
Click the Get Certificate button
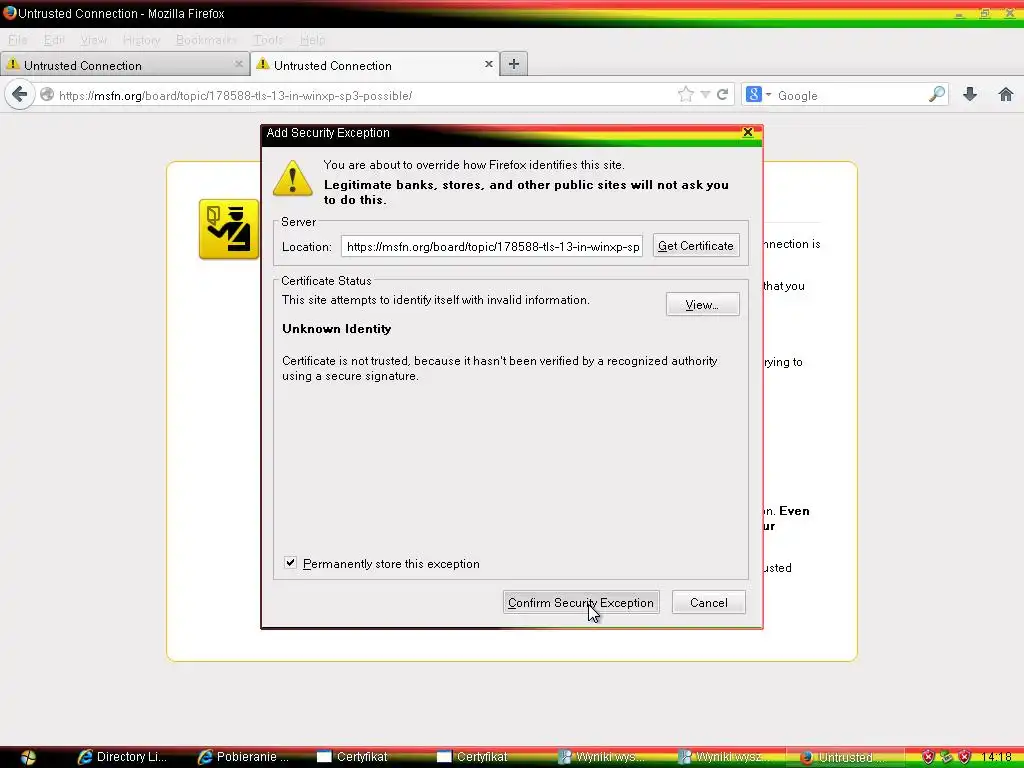[x=696, y=246]
